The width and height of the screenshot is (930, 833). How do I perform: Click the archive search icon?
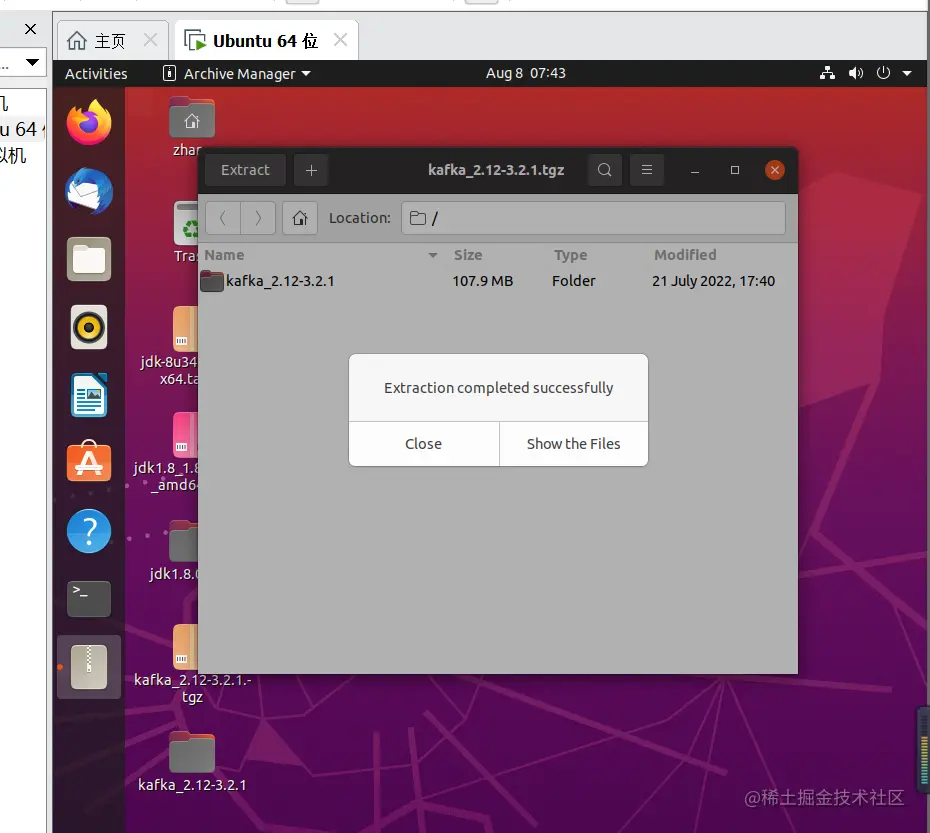tap(604, 170)
